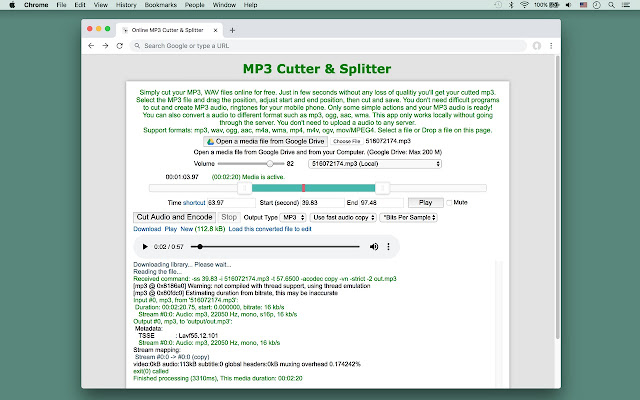
Task: Click the Play link next to Download
Action: pos(171,229)
